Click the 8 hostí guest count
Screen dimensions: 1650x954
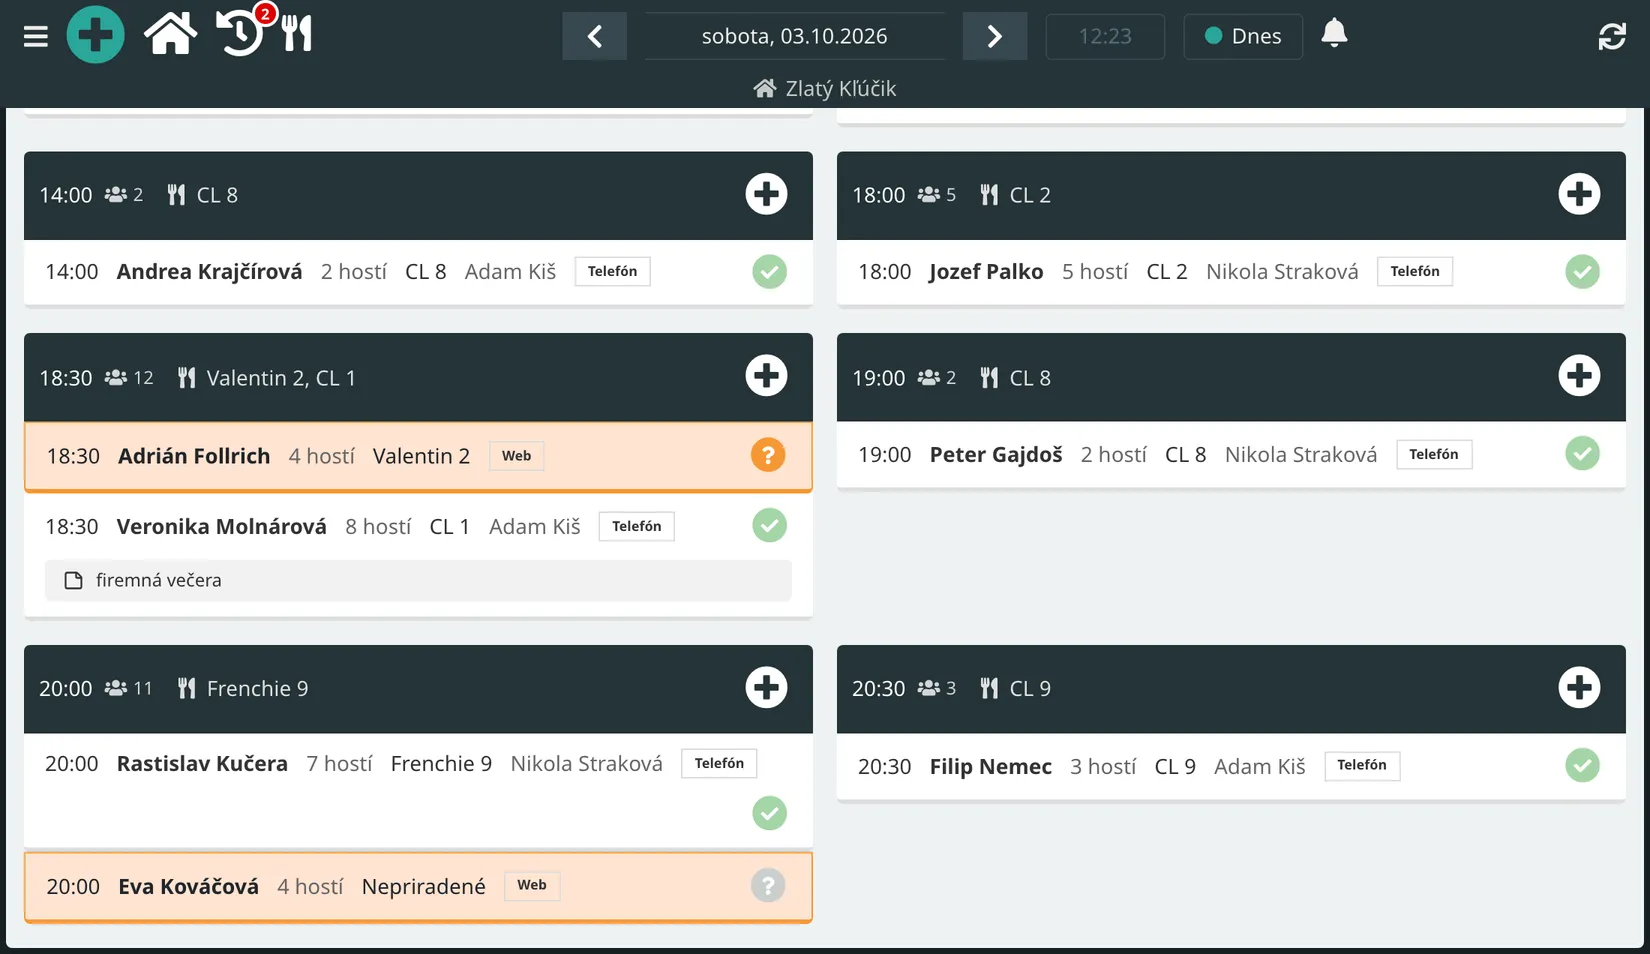(378, 527)
